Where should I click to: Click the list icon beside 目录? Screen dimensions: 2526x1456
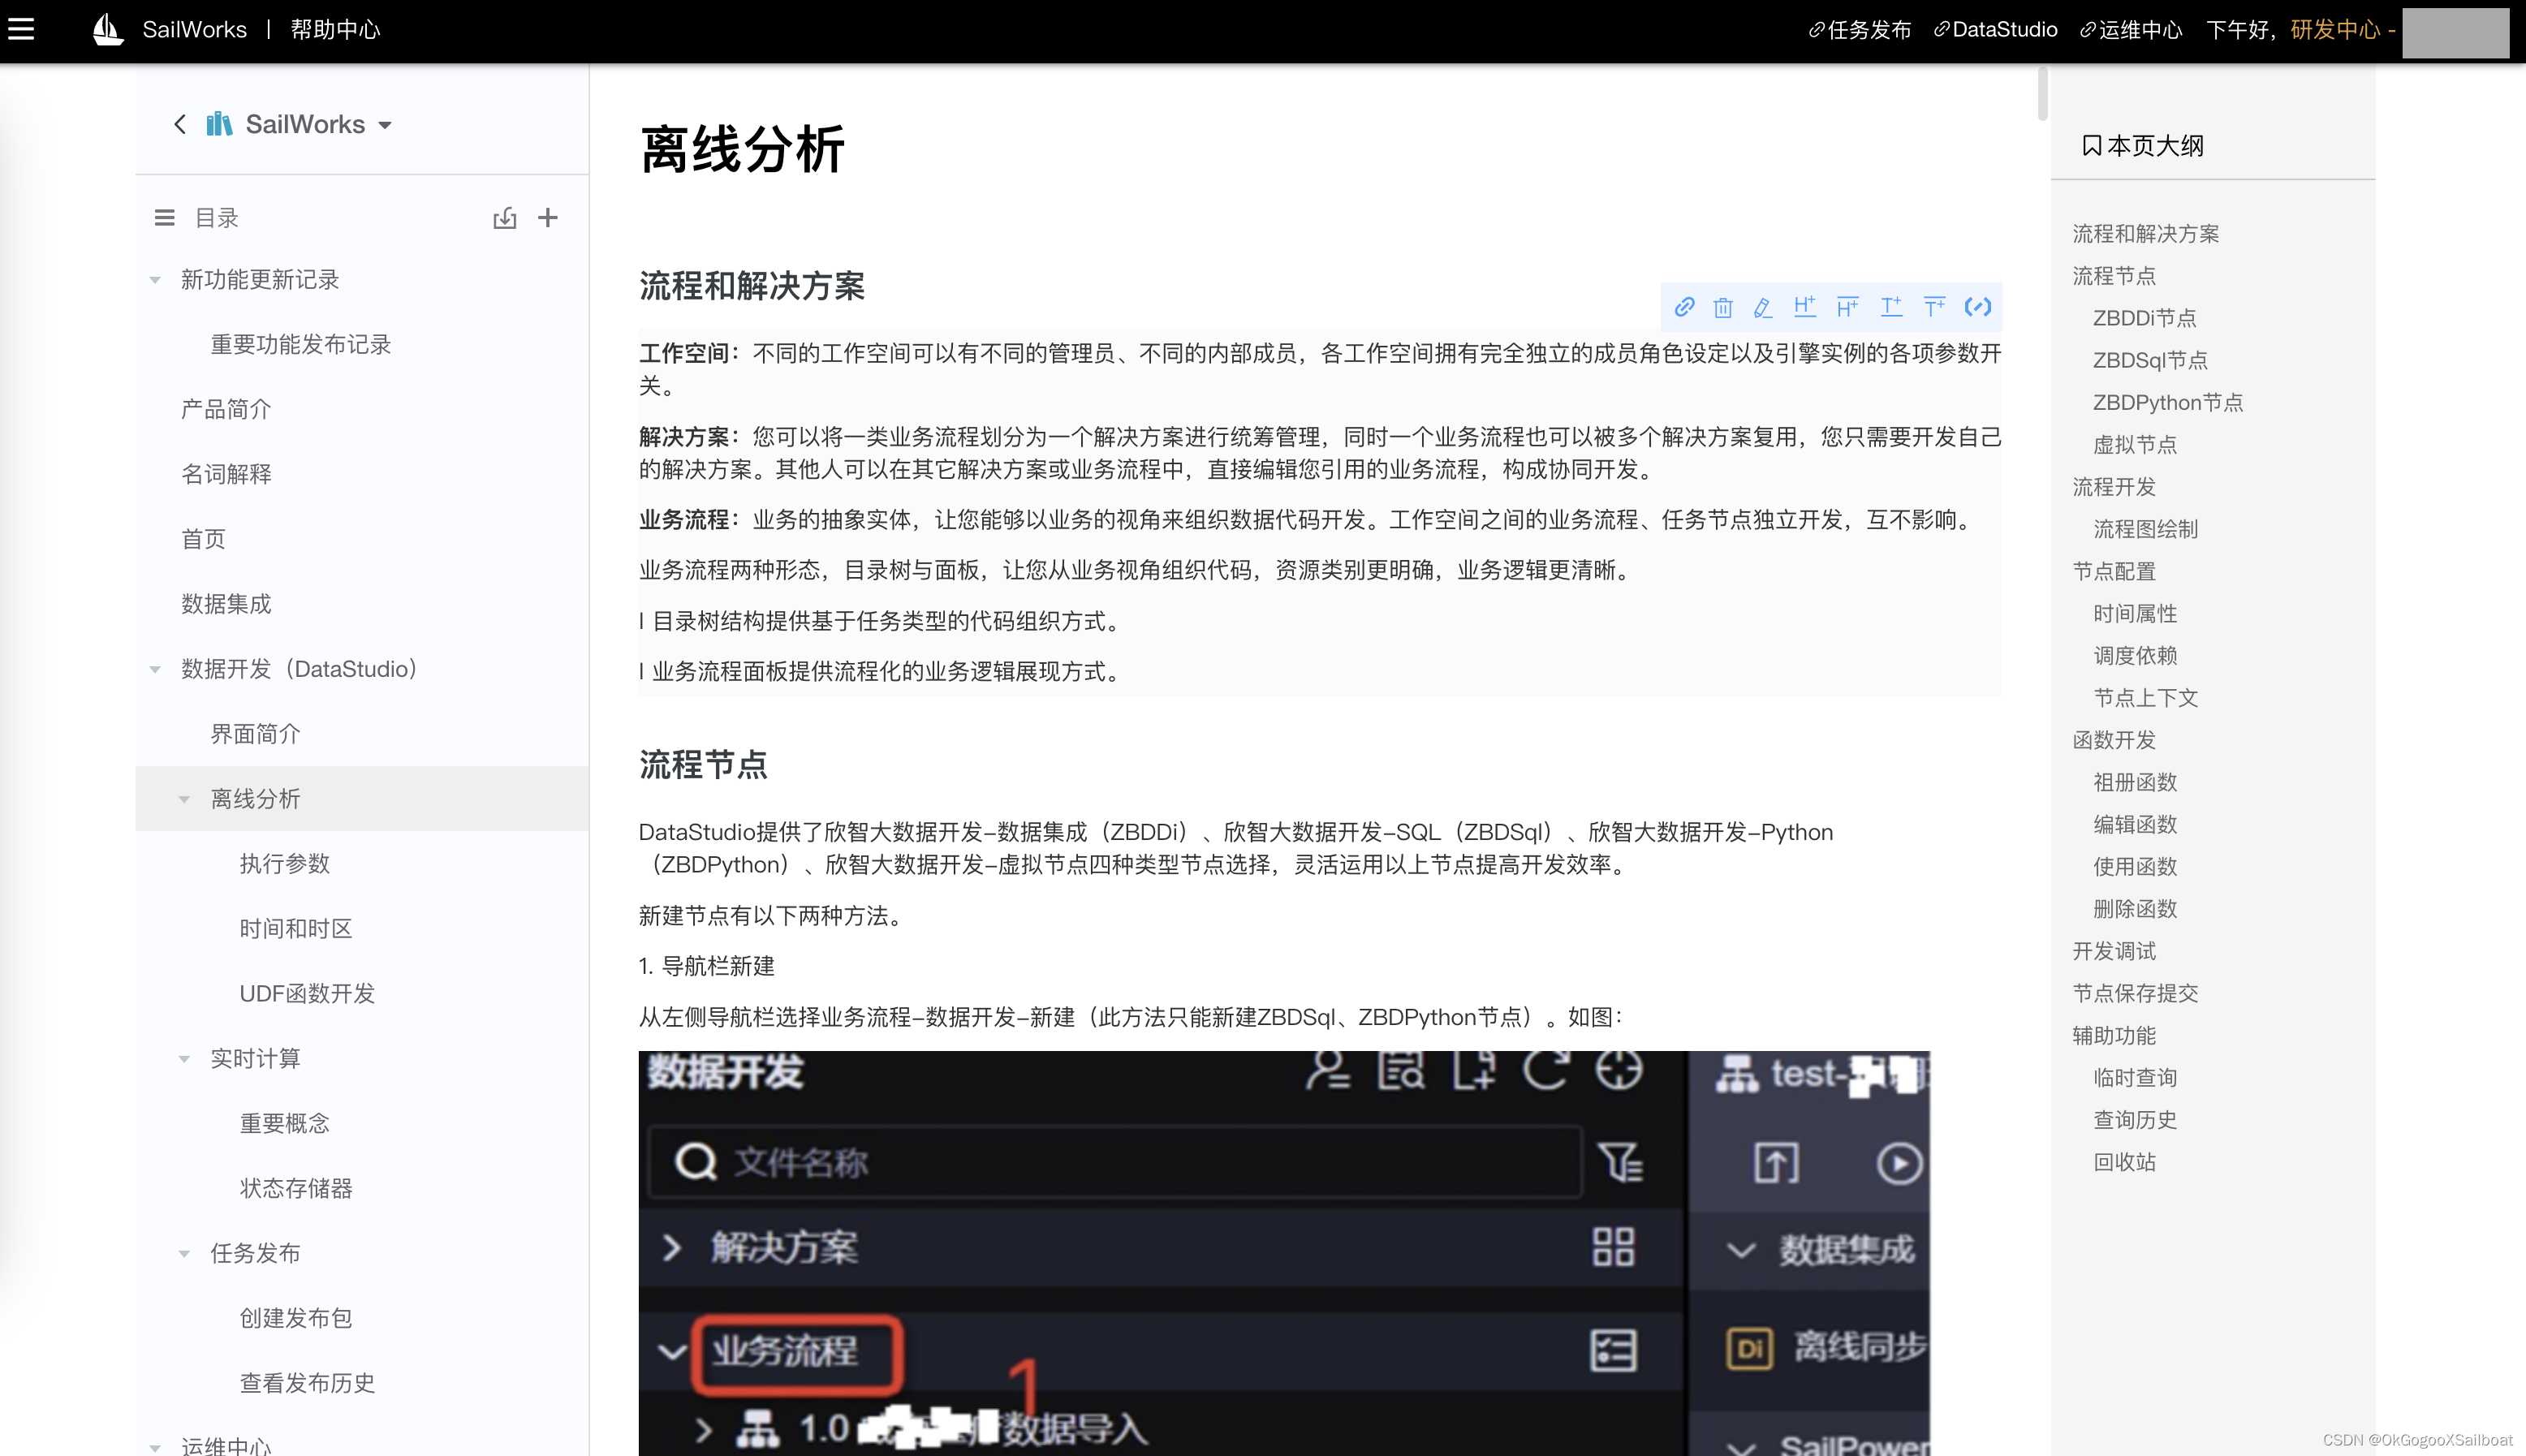tap(164, 218)
